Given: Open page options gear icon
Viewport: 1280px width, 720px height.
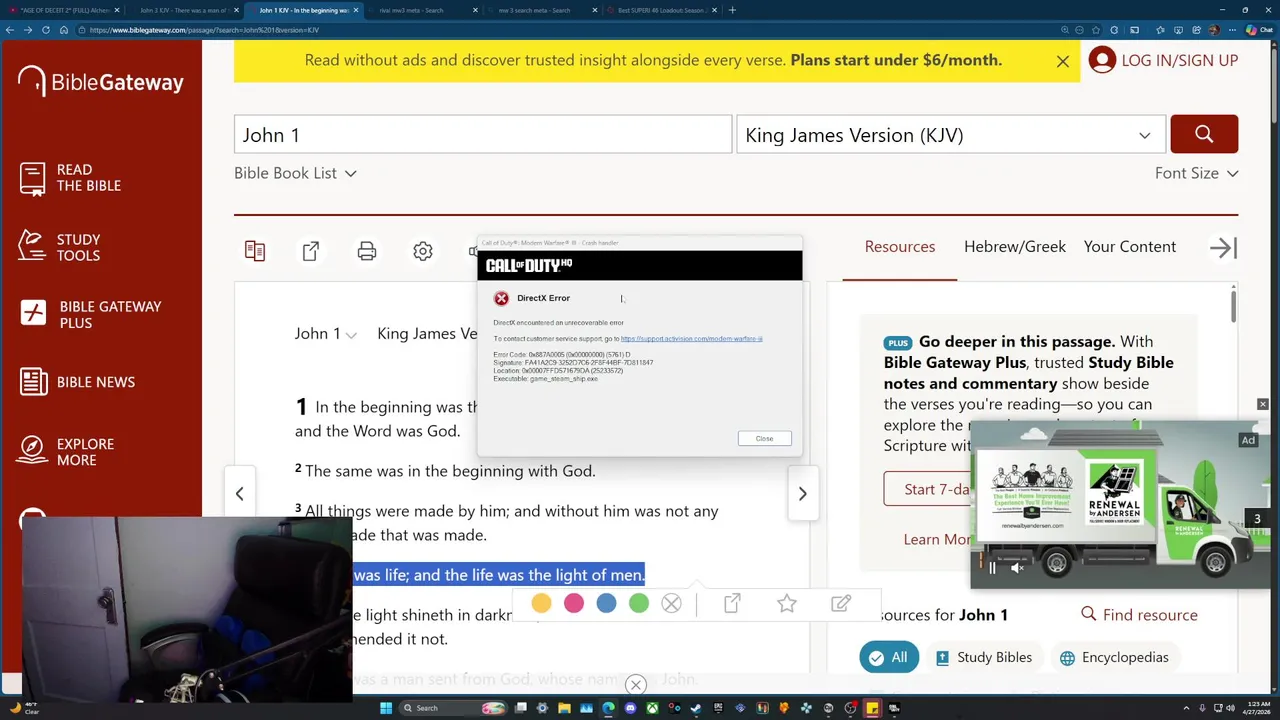Looking at the screenshot, I should (x=423, y=251).
